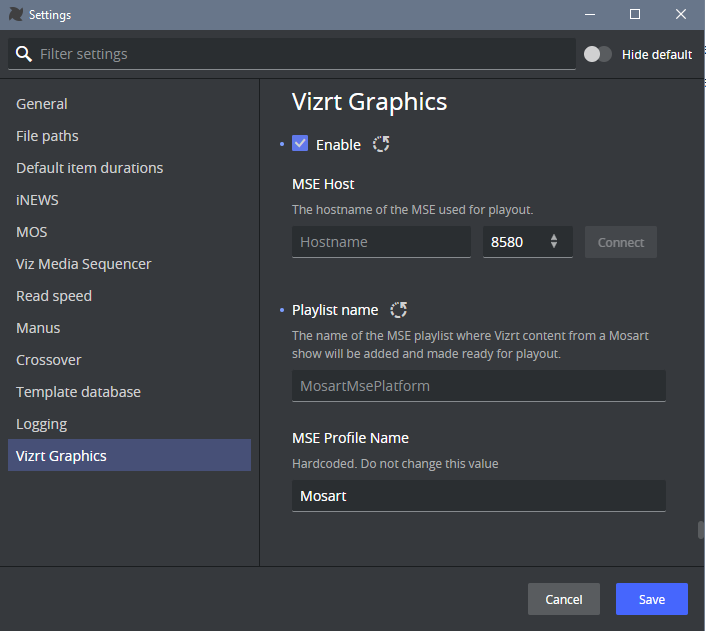Click the settings panel vertical scrollbar
Image resolution: width=706 pixels, height=631 pixels.
pyautogui.click(x=701, y=530)
